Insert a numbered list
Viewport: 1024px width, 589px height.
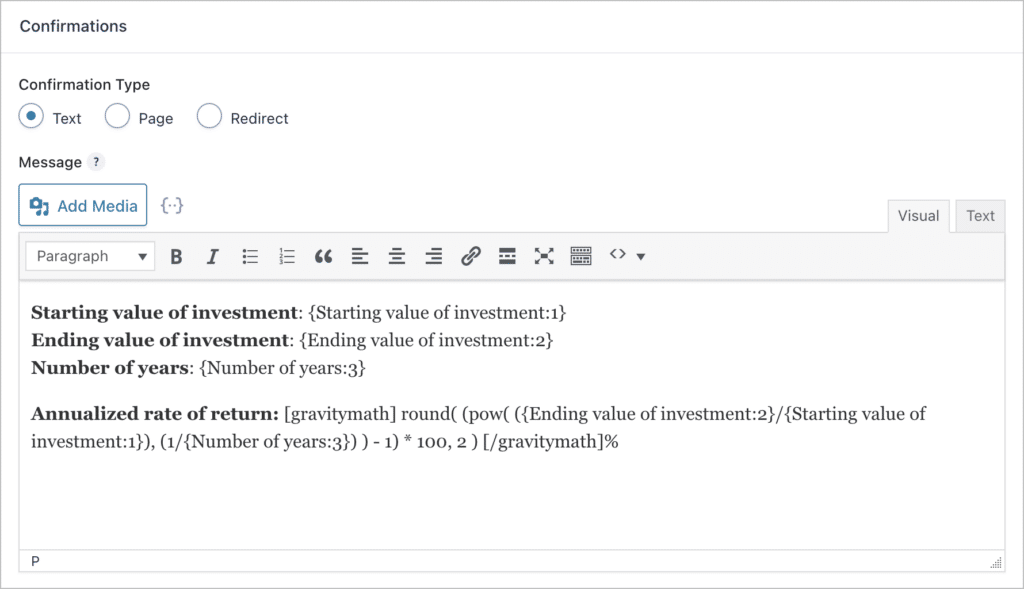tap(287, 257)
